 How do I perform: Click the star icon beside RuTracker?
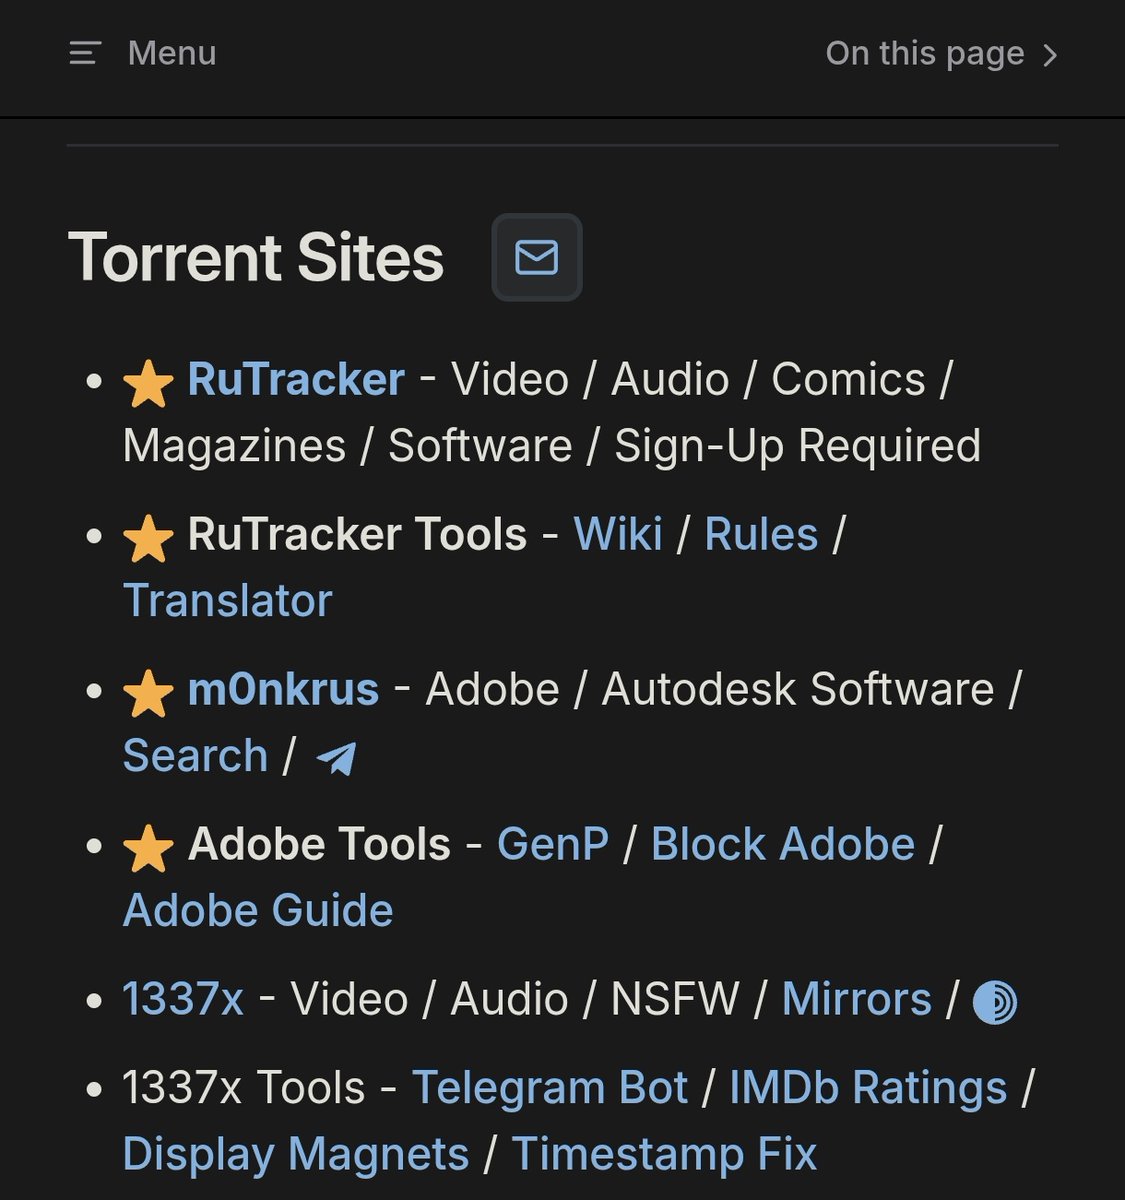point(148,385)
